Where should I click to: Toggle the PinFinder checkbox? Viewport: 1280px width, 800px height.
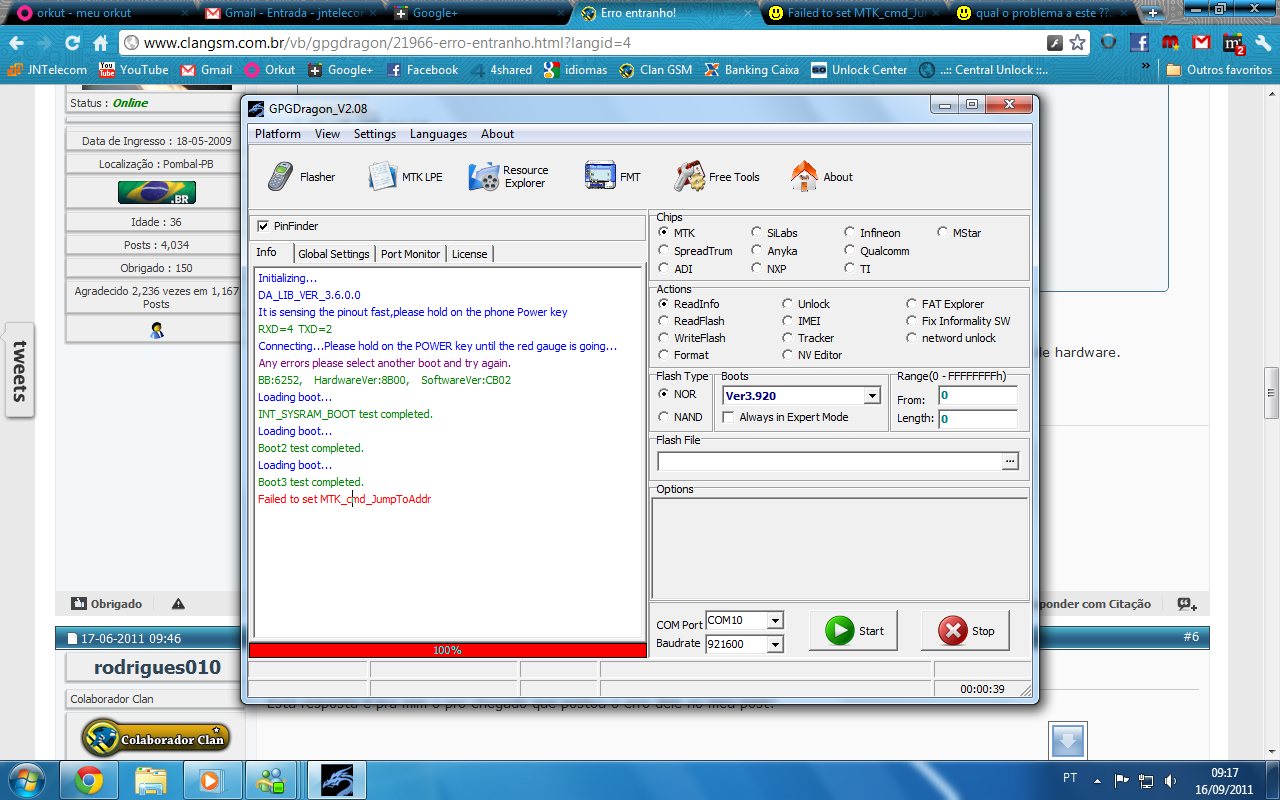[x=264, y=226]
